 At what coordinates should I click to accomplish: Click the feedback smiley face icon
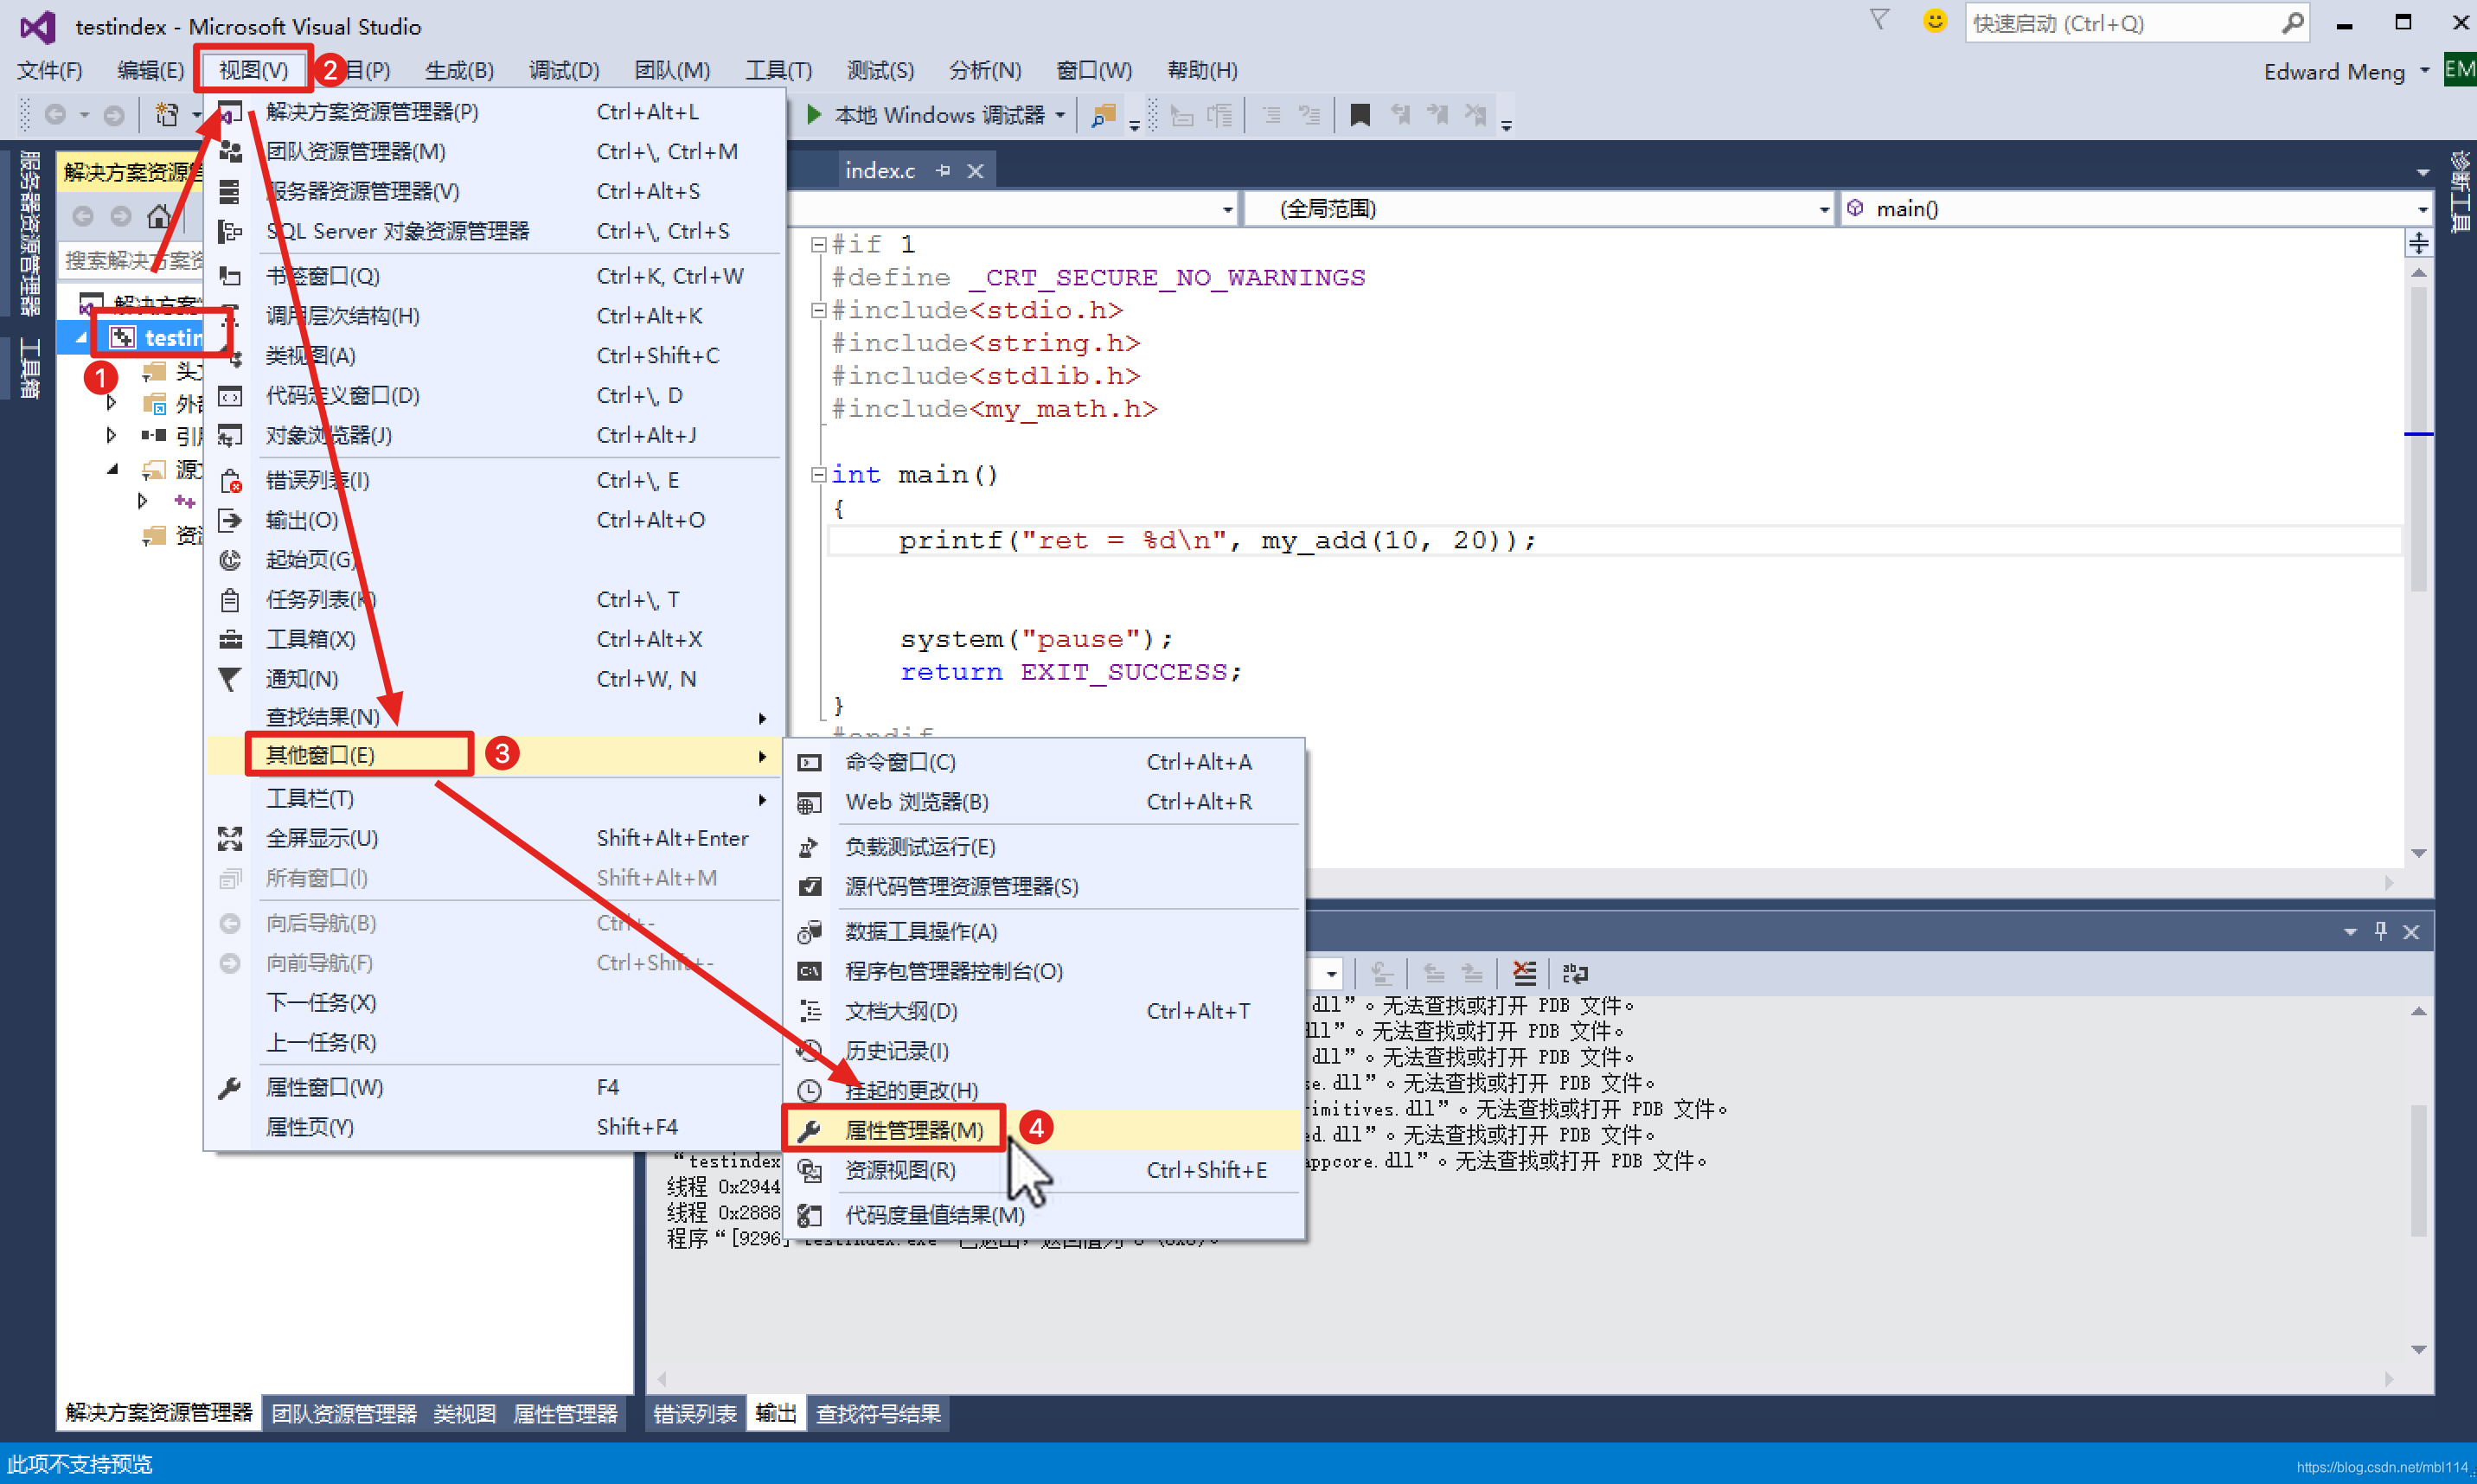tap(1934, 22)
